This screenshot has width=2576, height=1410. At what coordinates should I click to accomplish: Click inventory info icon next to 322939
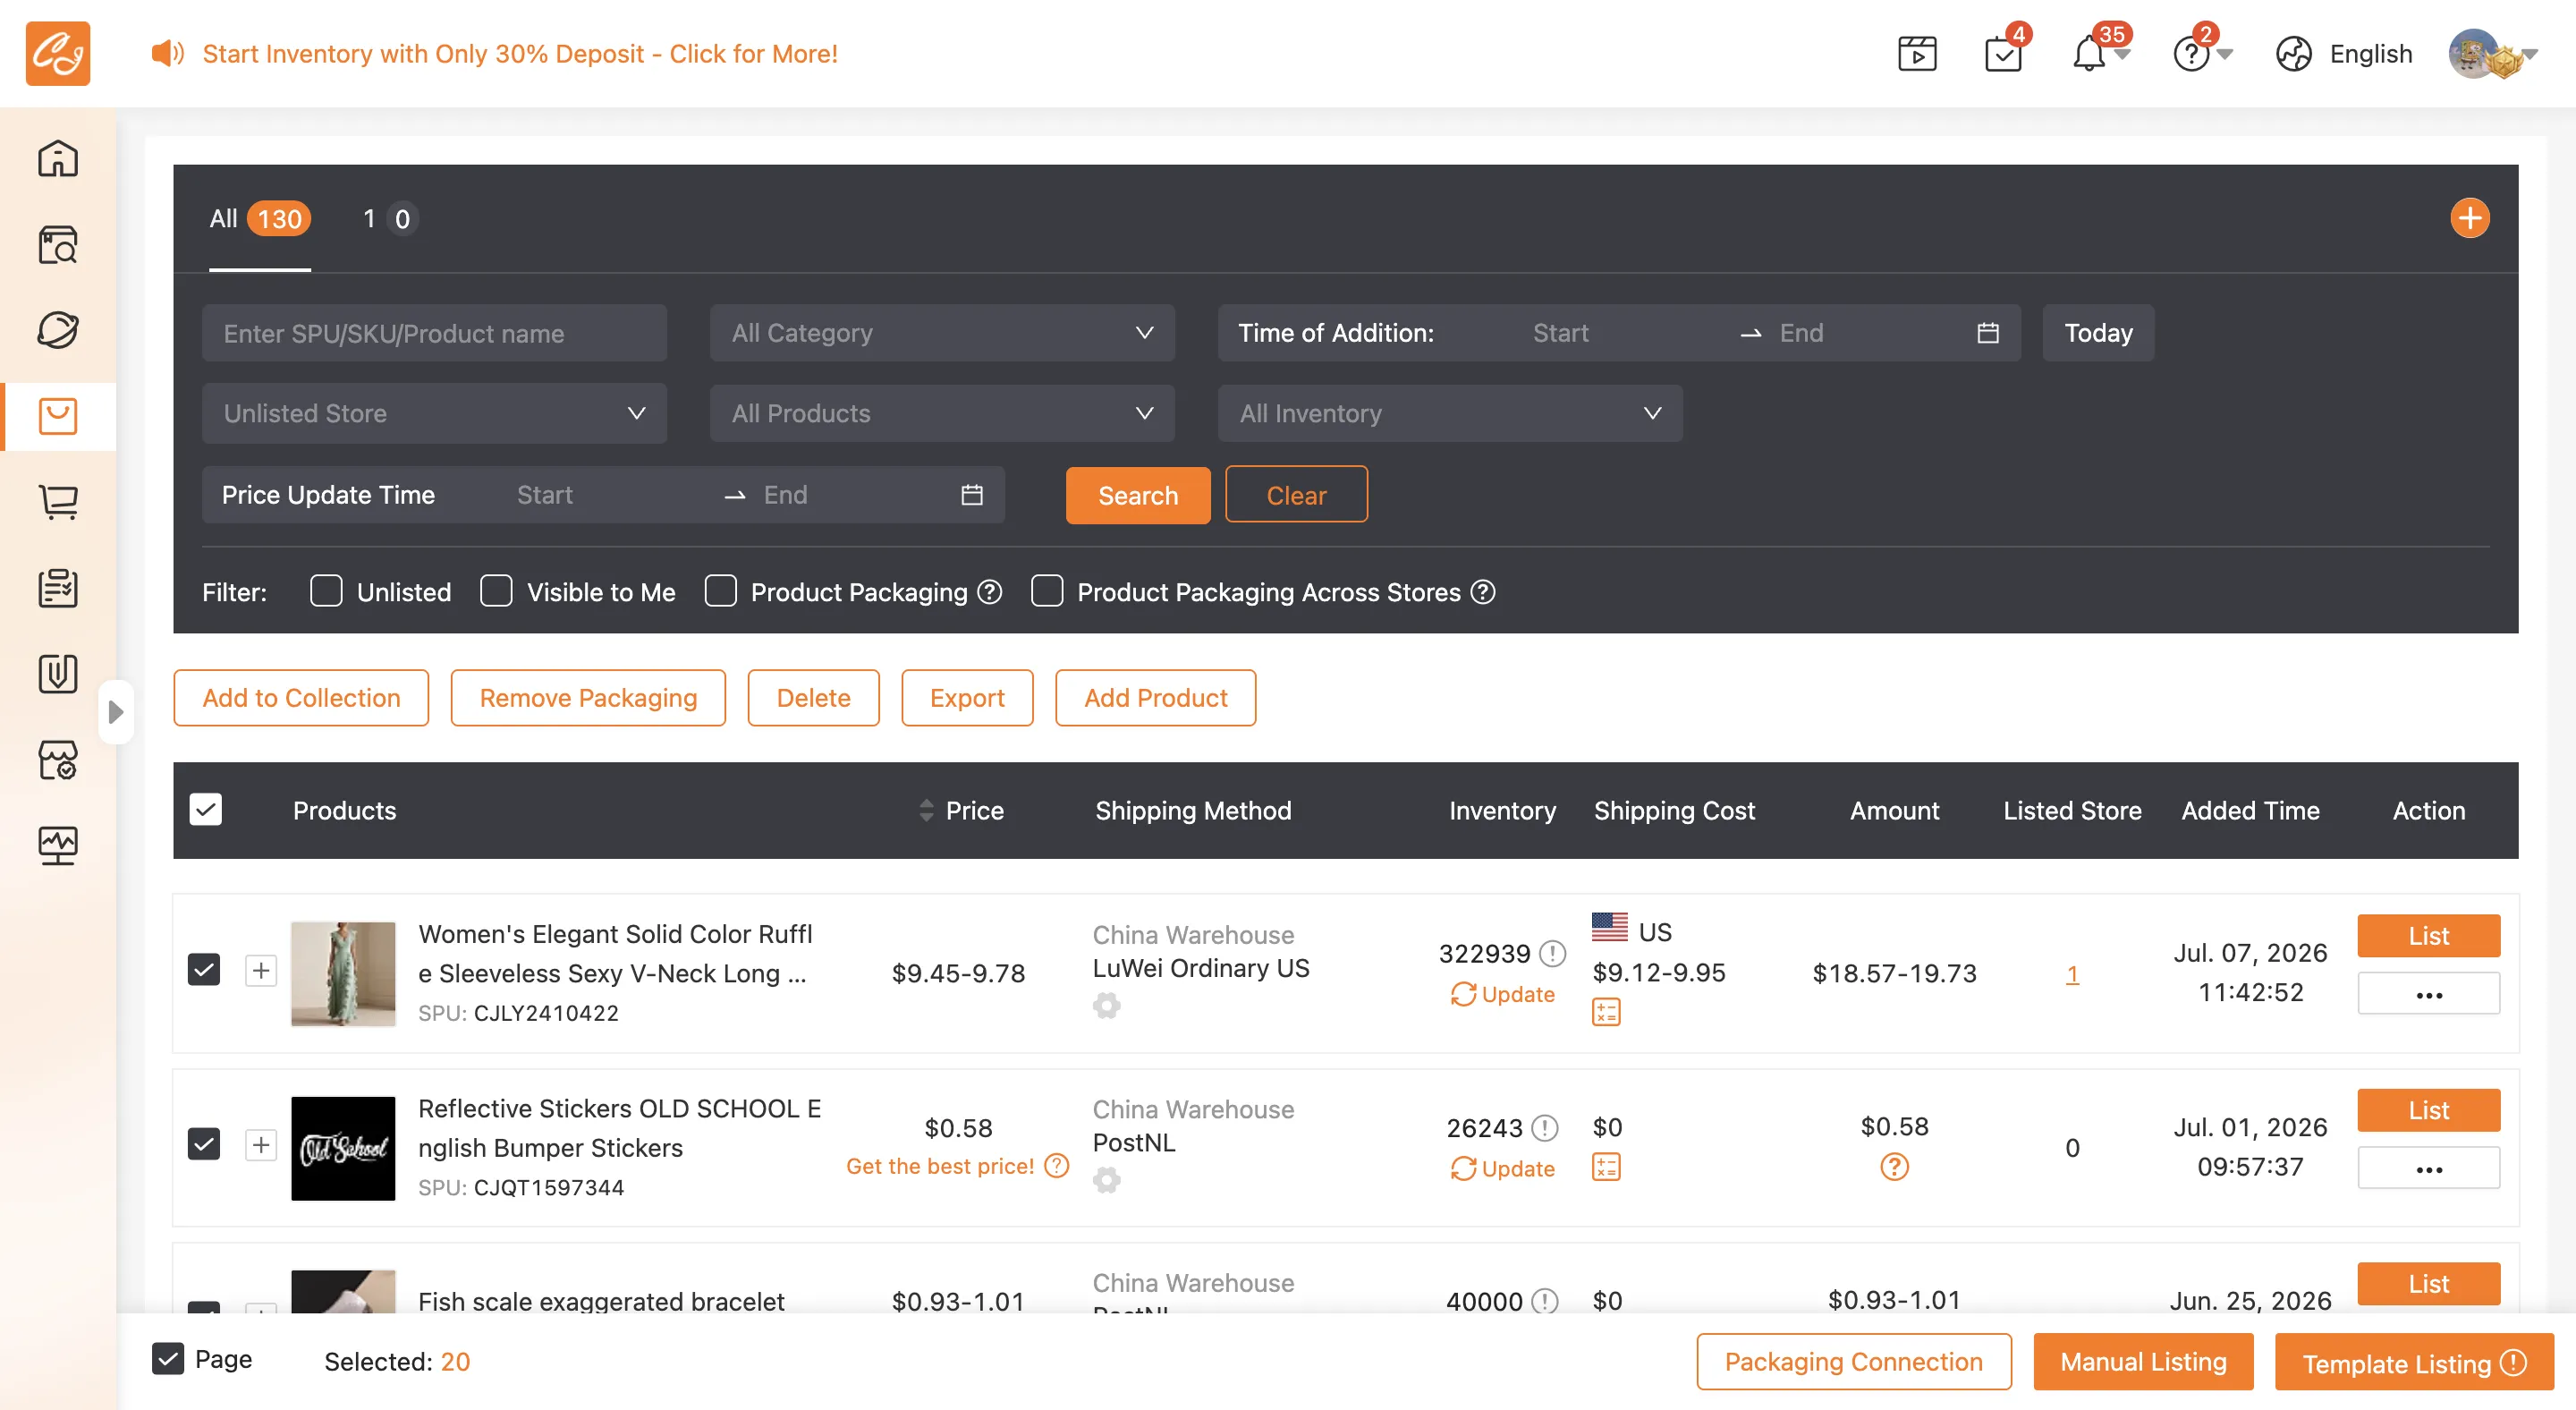click(1552, 953)
